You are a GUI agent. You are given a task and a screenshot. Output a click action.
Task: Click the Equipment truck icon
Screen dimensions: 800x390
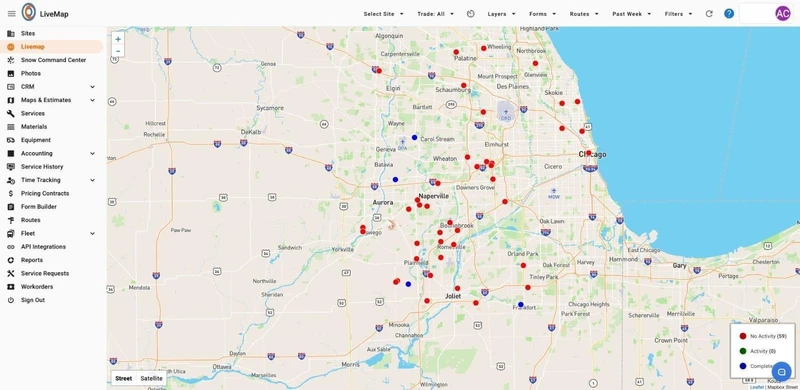coord(11,140)
